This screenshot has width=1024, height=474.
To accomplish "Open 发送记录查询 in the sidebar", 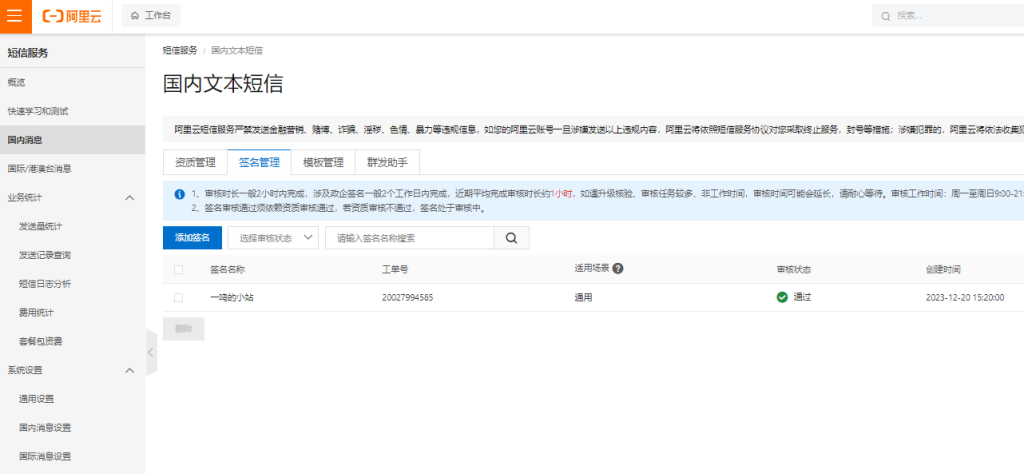I will click(x=45, y=255).
